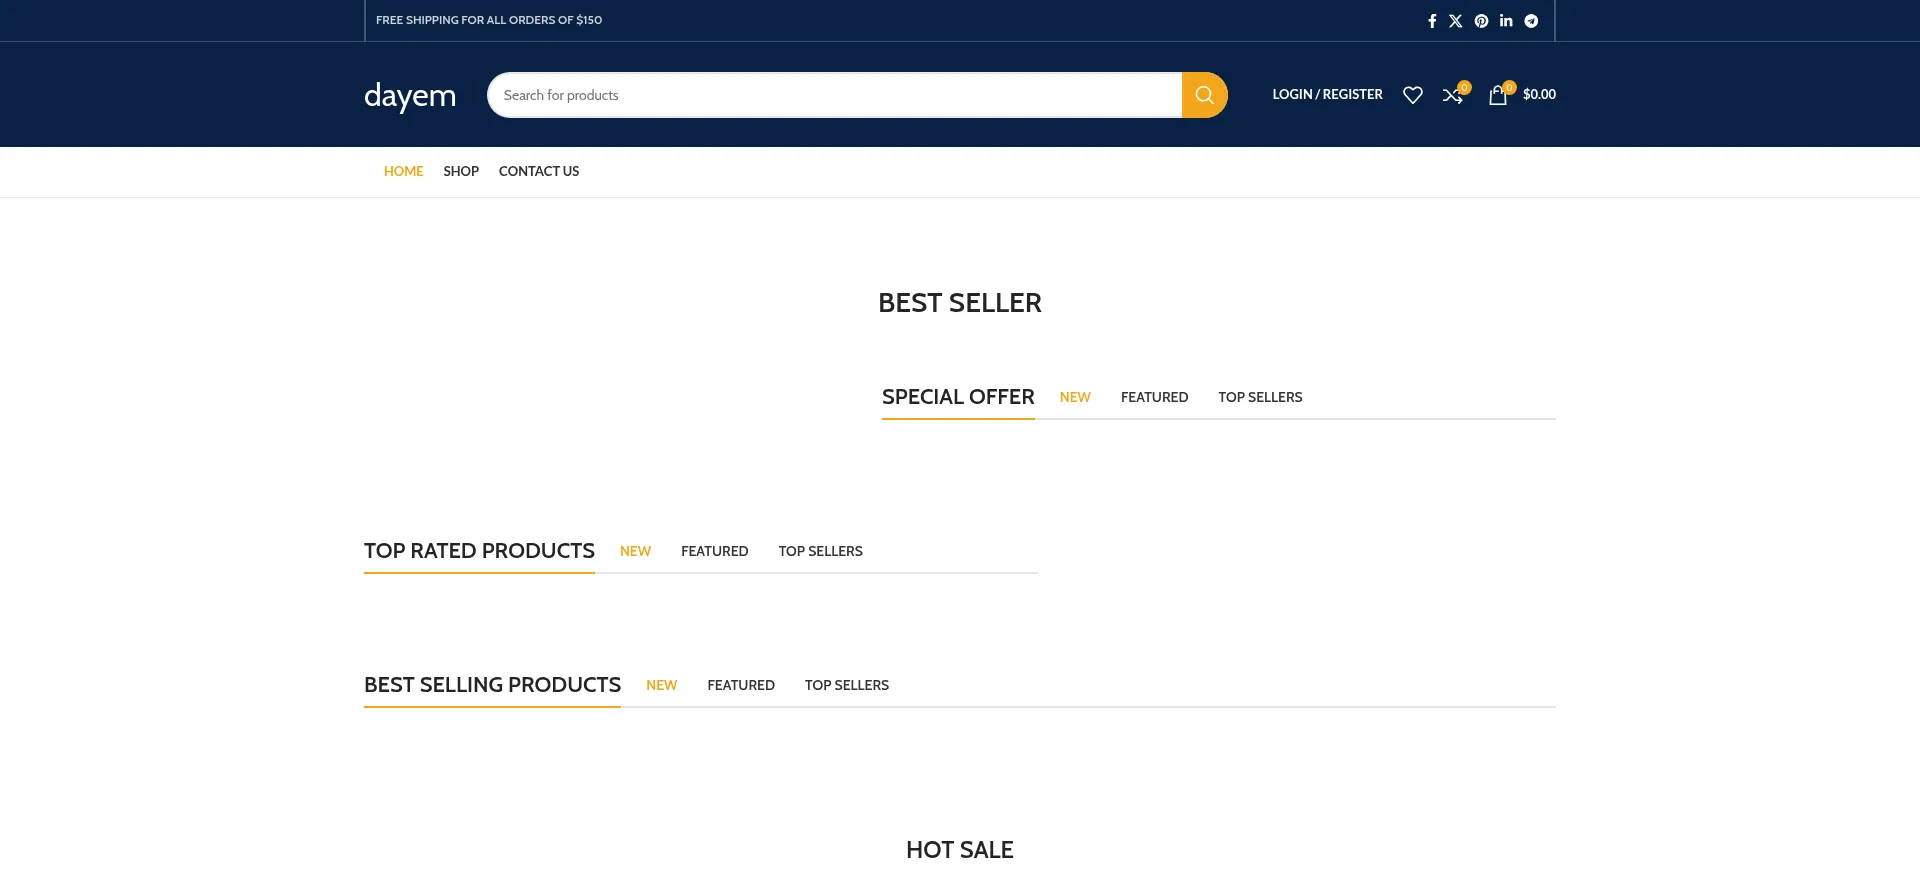This screenshot has height=888, width=1920.
Task: Select the Home navigation item
Action: pos(403,171)
